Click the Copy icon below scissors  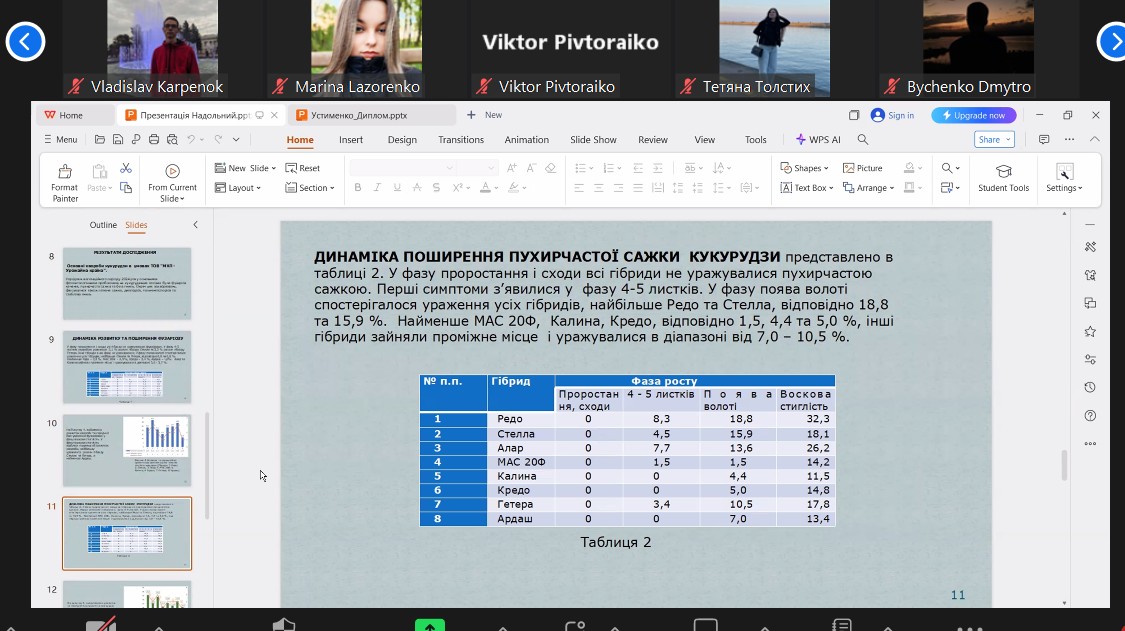tap(126, 187)
